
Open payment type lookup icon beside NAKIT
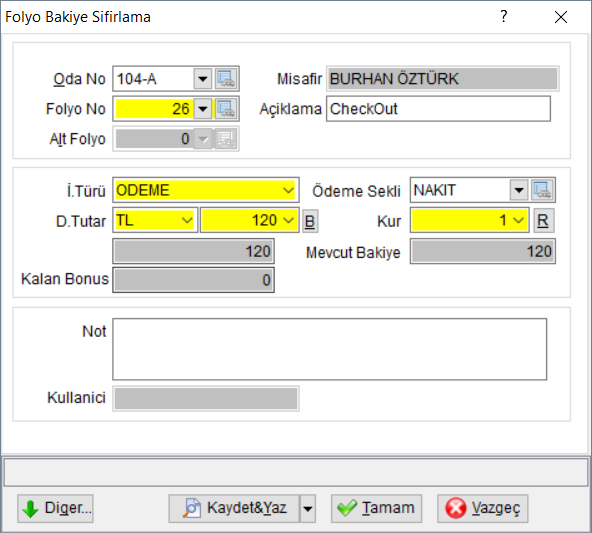click(x=543, y=190)
